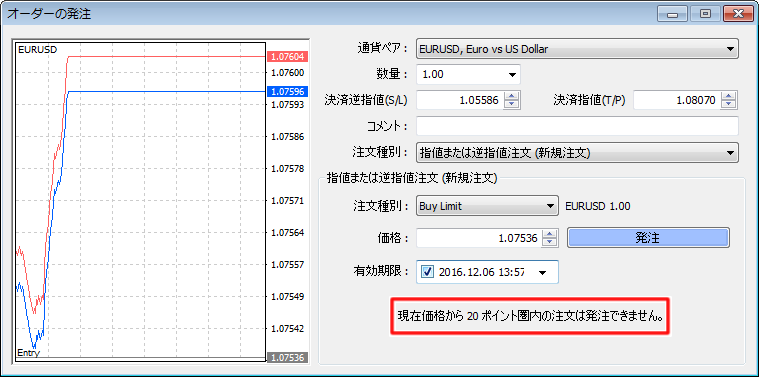Screen dimensions: 759x377
Task: Maximize the オーダーの発注 window
Action: point(705,14)
